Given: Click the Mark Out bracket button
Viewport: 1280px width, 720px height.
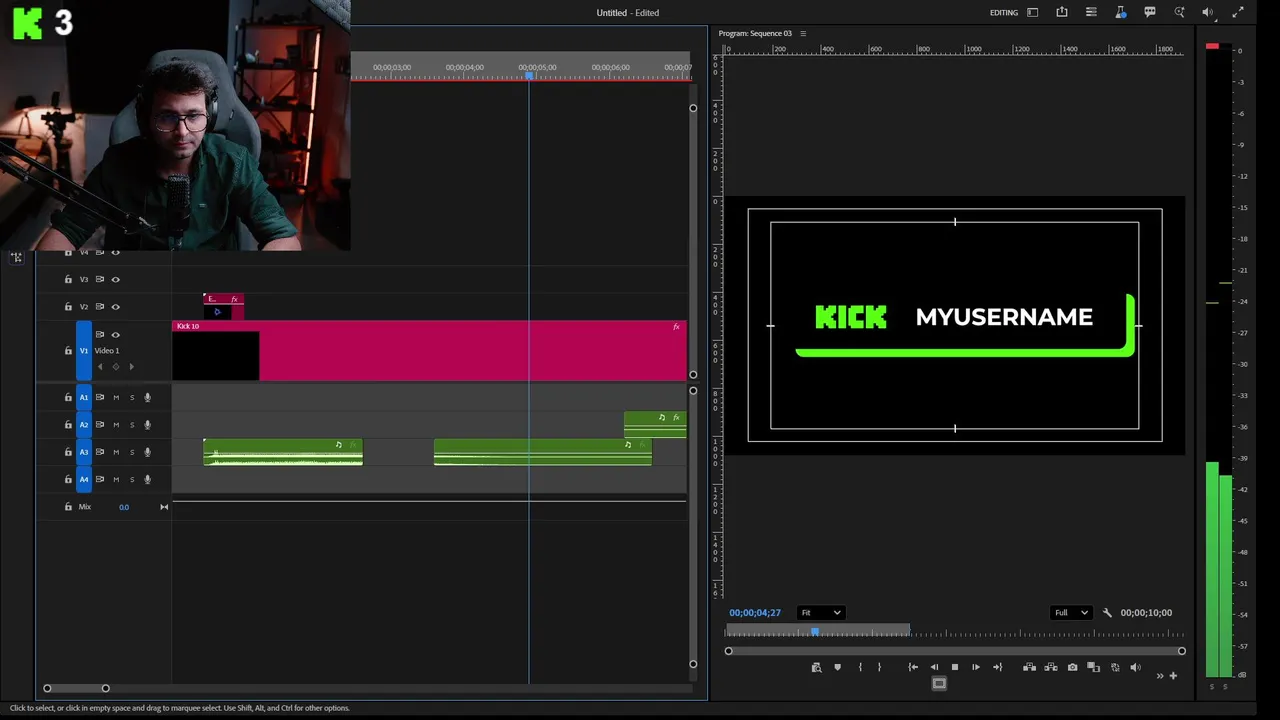Looking at the screenshot, I should pyautogui.click(x=879, y=667).
